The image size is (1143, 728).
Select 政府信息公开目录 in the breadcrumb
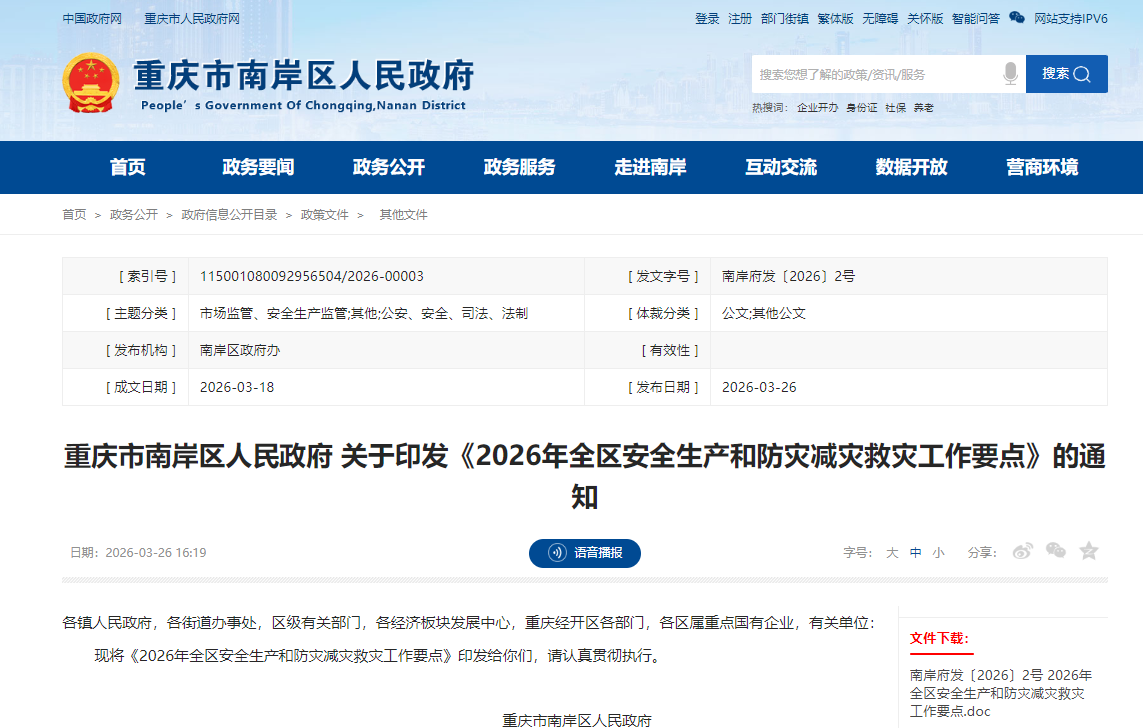click(229, 215)
